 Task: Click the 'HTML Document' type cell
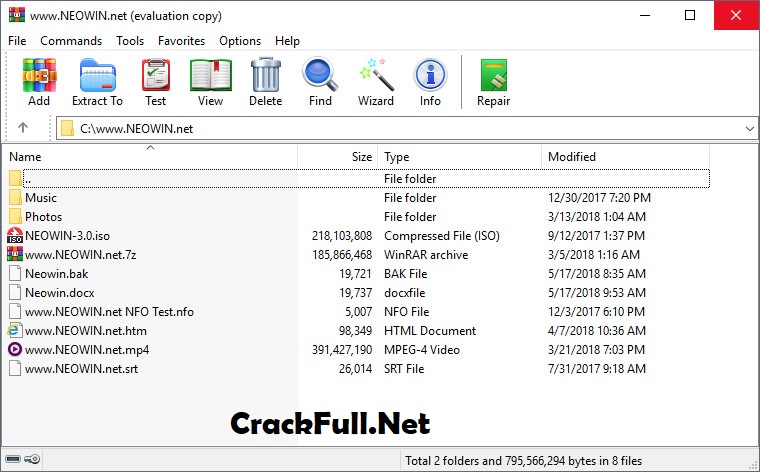[430, 330]
